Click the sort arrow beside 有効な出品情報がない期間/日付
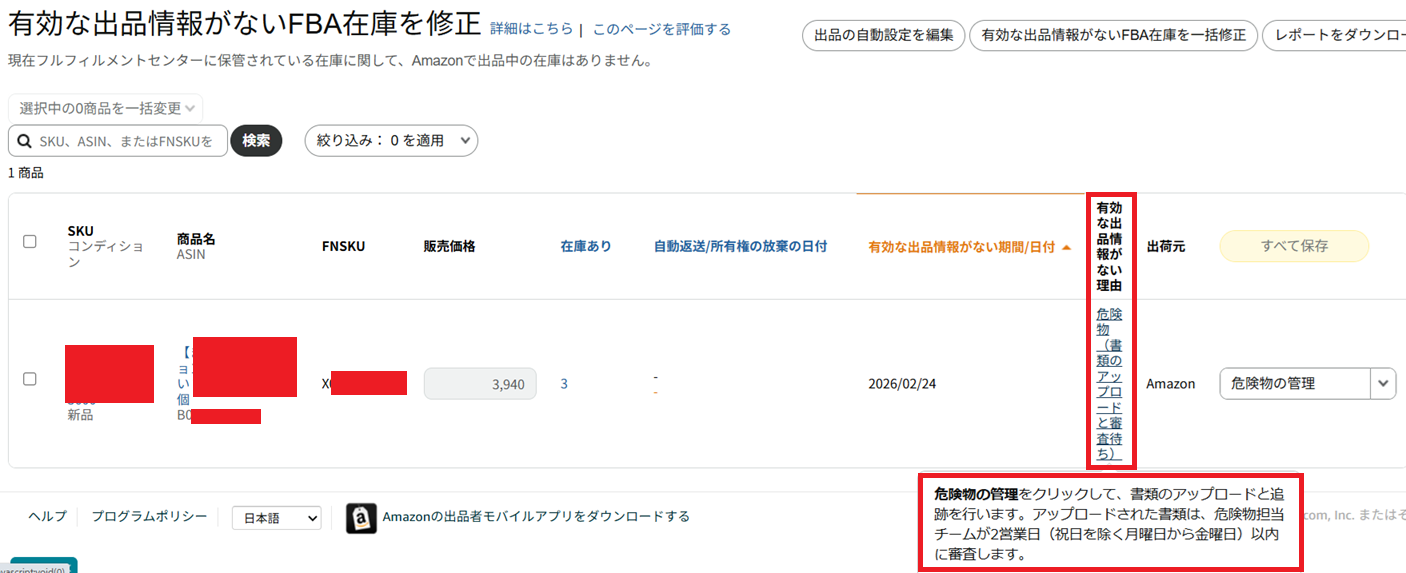 [1066, 247]
